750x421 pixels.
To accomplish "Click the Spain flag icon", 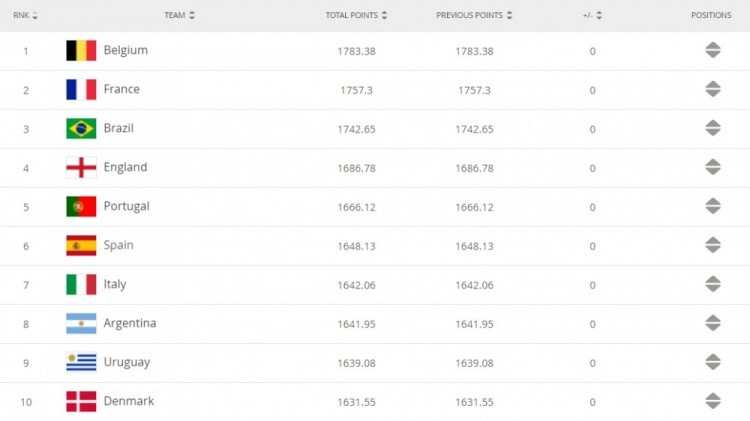I will pyautogui.click(x=81, y=245).
